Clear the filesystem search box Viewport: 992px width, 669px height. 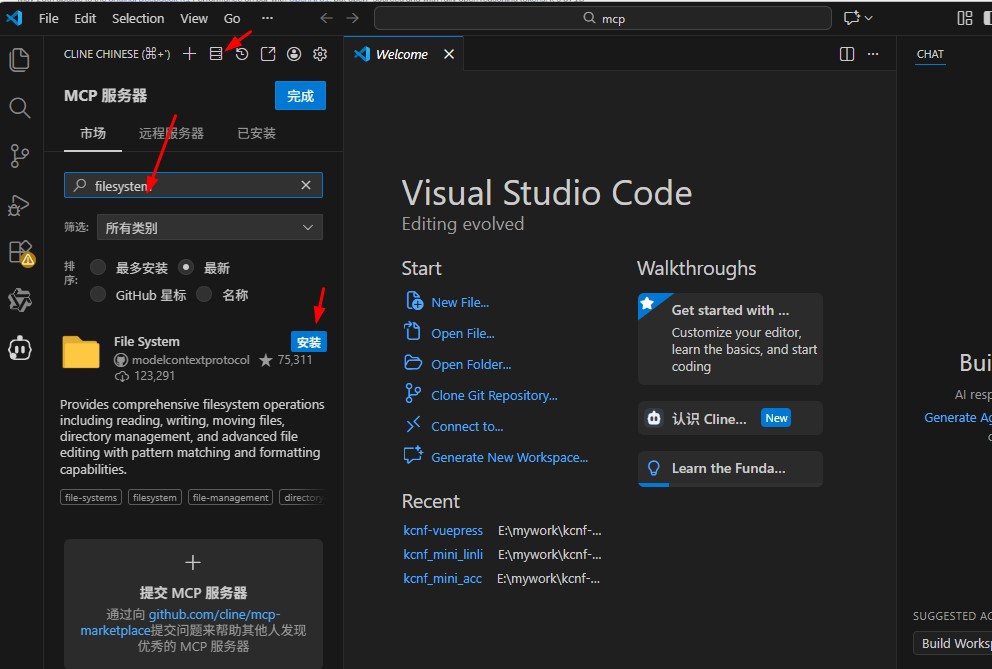306,185
